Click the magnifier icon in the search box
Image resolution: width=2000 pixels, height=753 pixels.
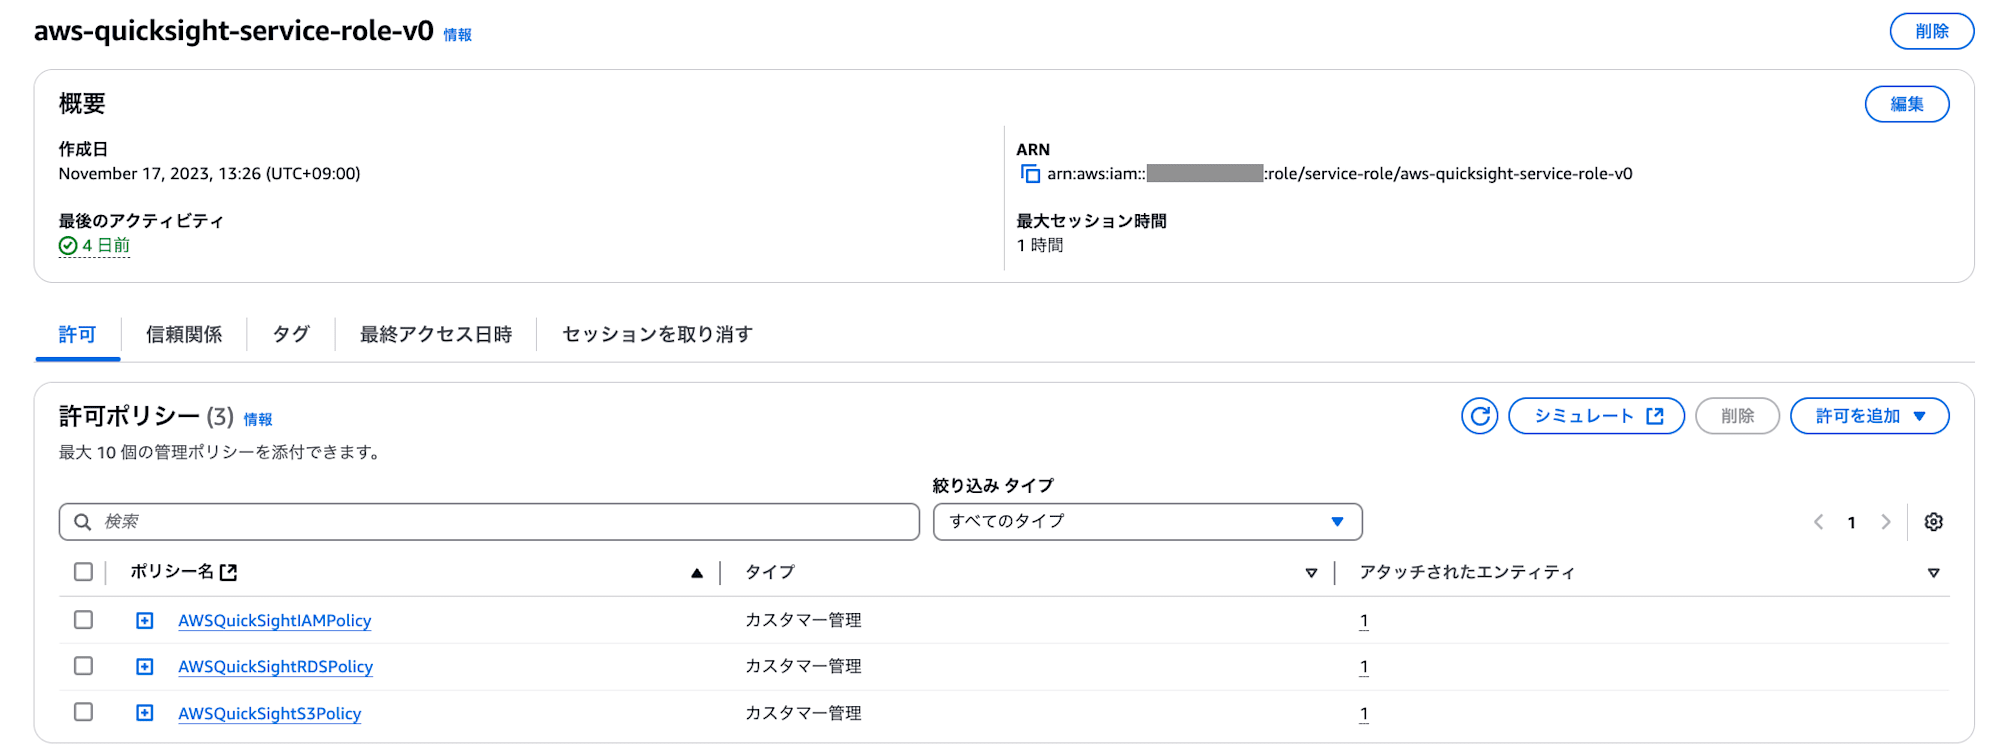(x=83, y=522)
